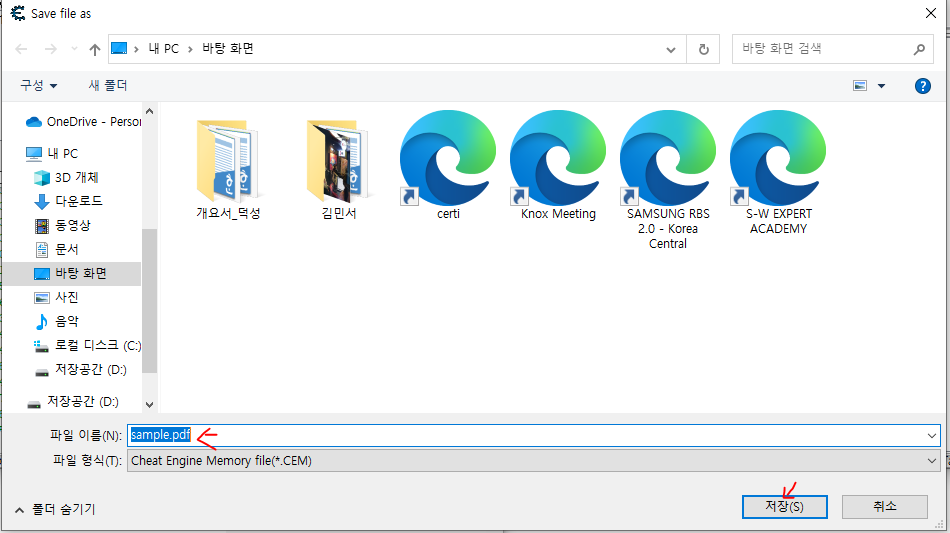Screen dimensions: 950x533
Task: Open help with the question mark icon
Action: pyautogui.click(x=922, y=86)
